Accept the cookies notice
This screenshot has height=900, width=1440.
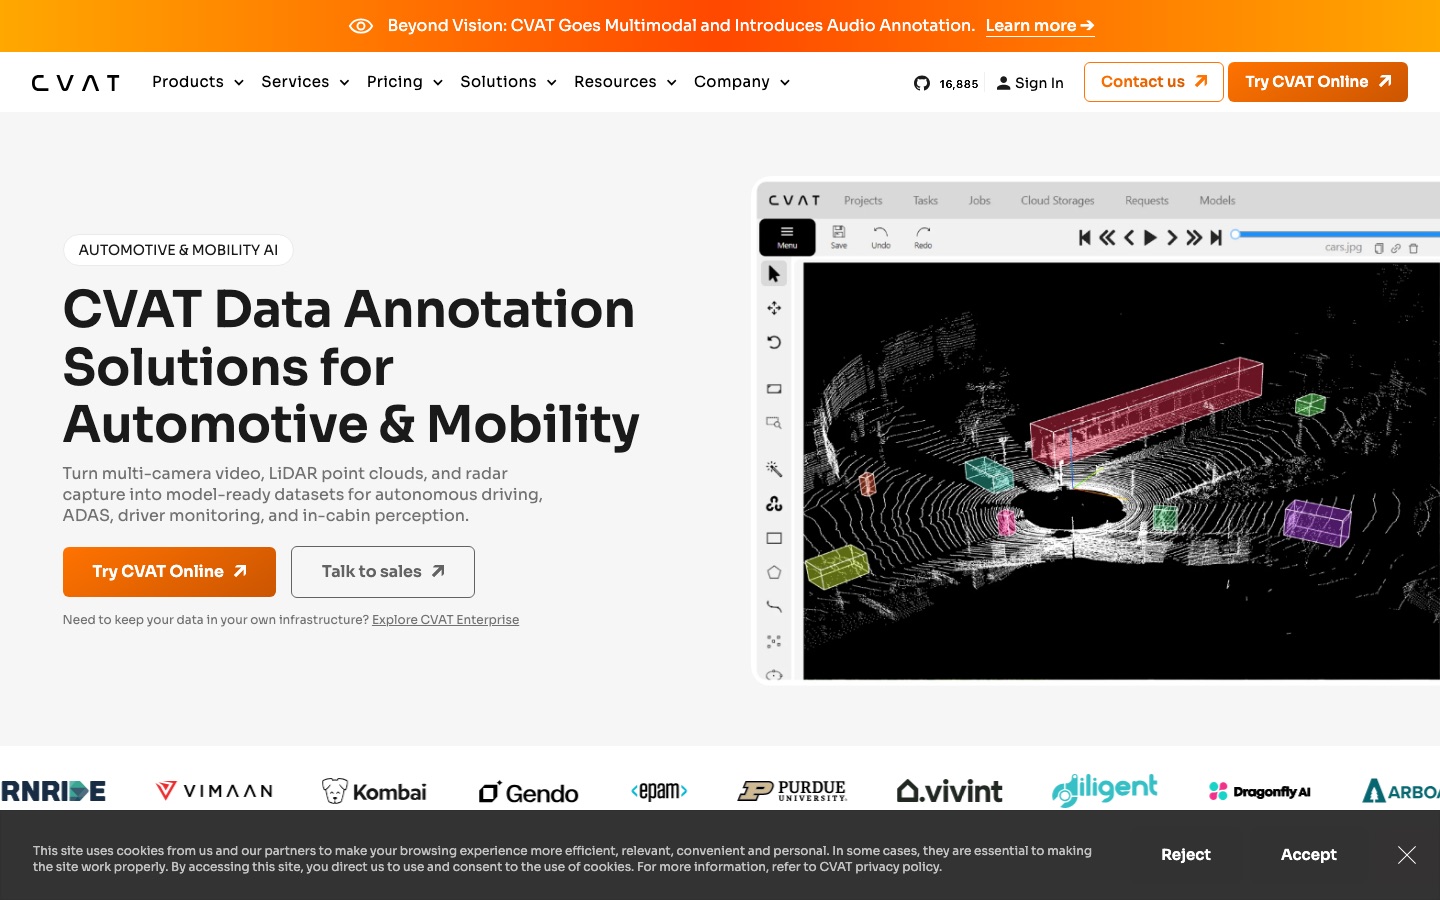pyautogui.click(x=1308, y=855)
